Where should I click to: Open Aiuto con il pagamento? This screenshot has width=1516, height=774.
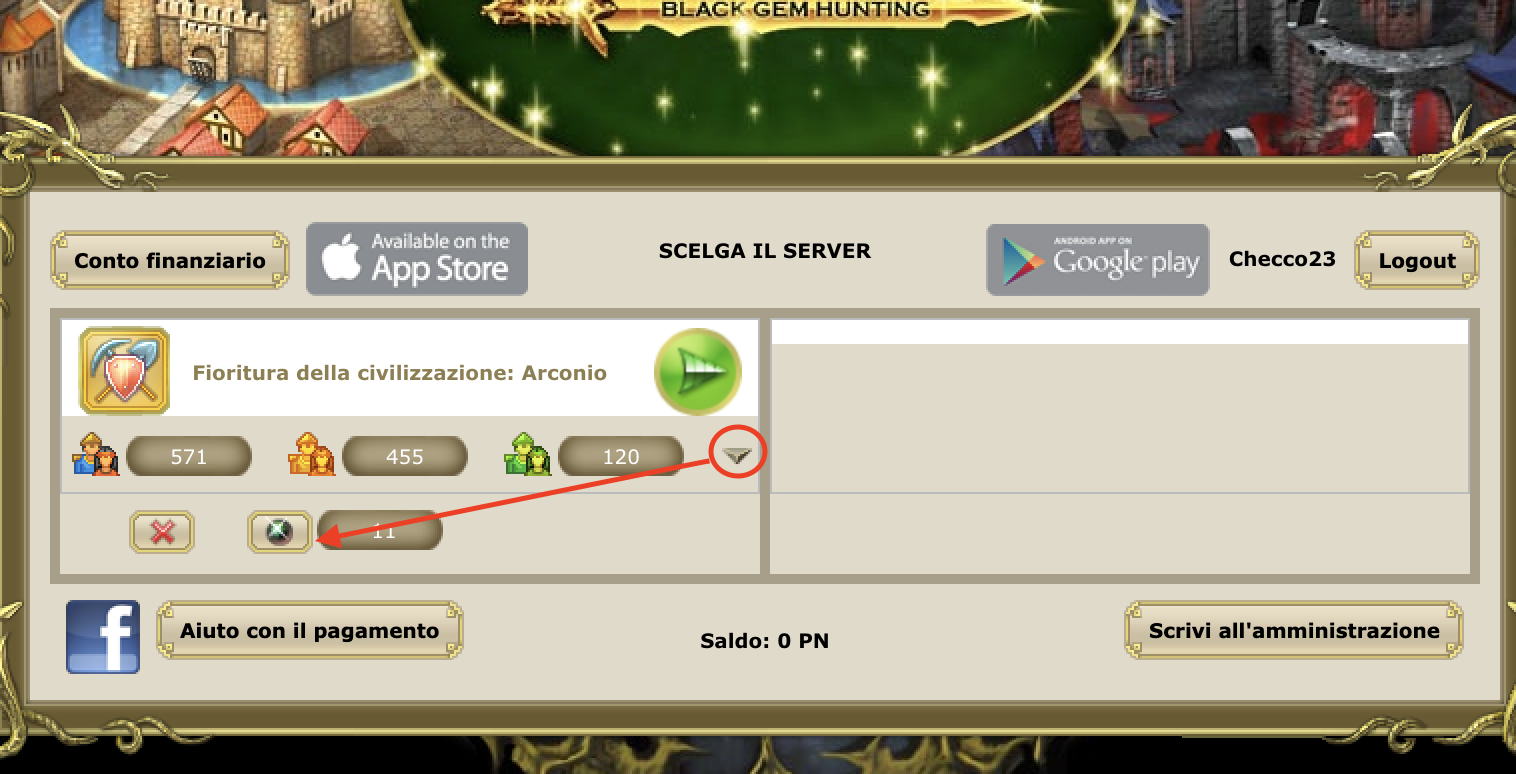tap(310, 631)
